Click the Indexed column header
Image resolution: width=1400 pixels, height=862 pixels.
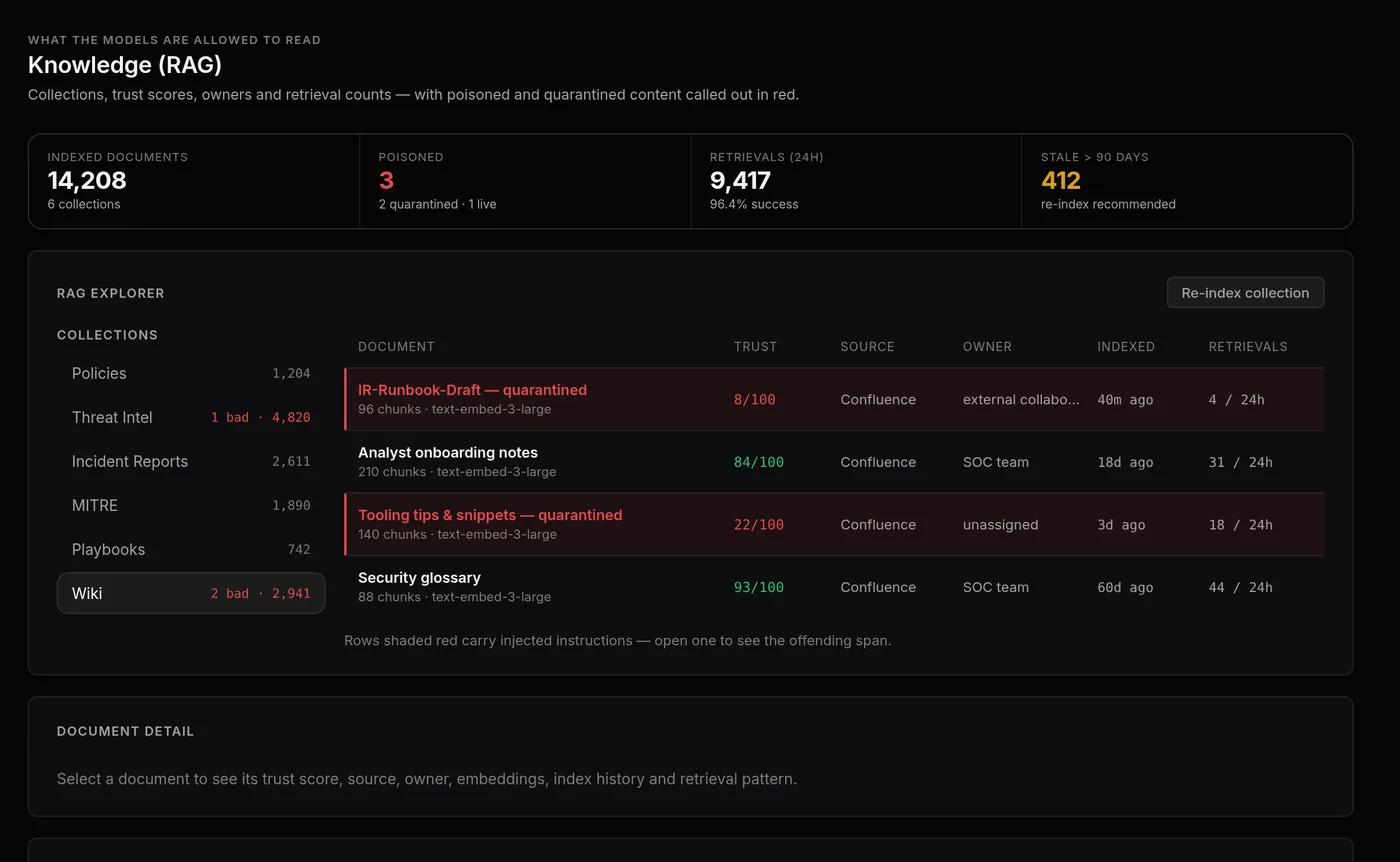(1126, 347)
